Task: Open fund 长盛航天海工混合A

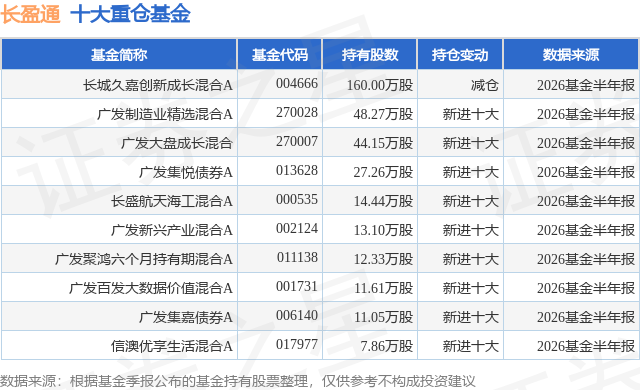Action: pyautogui.click(x=172, y=201)
